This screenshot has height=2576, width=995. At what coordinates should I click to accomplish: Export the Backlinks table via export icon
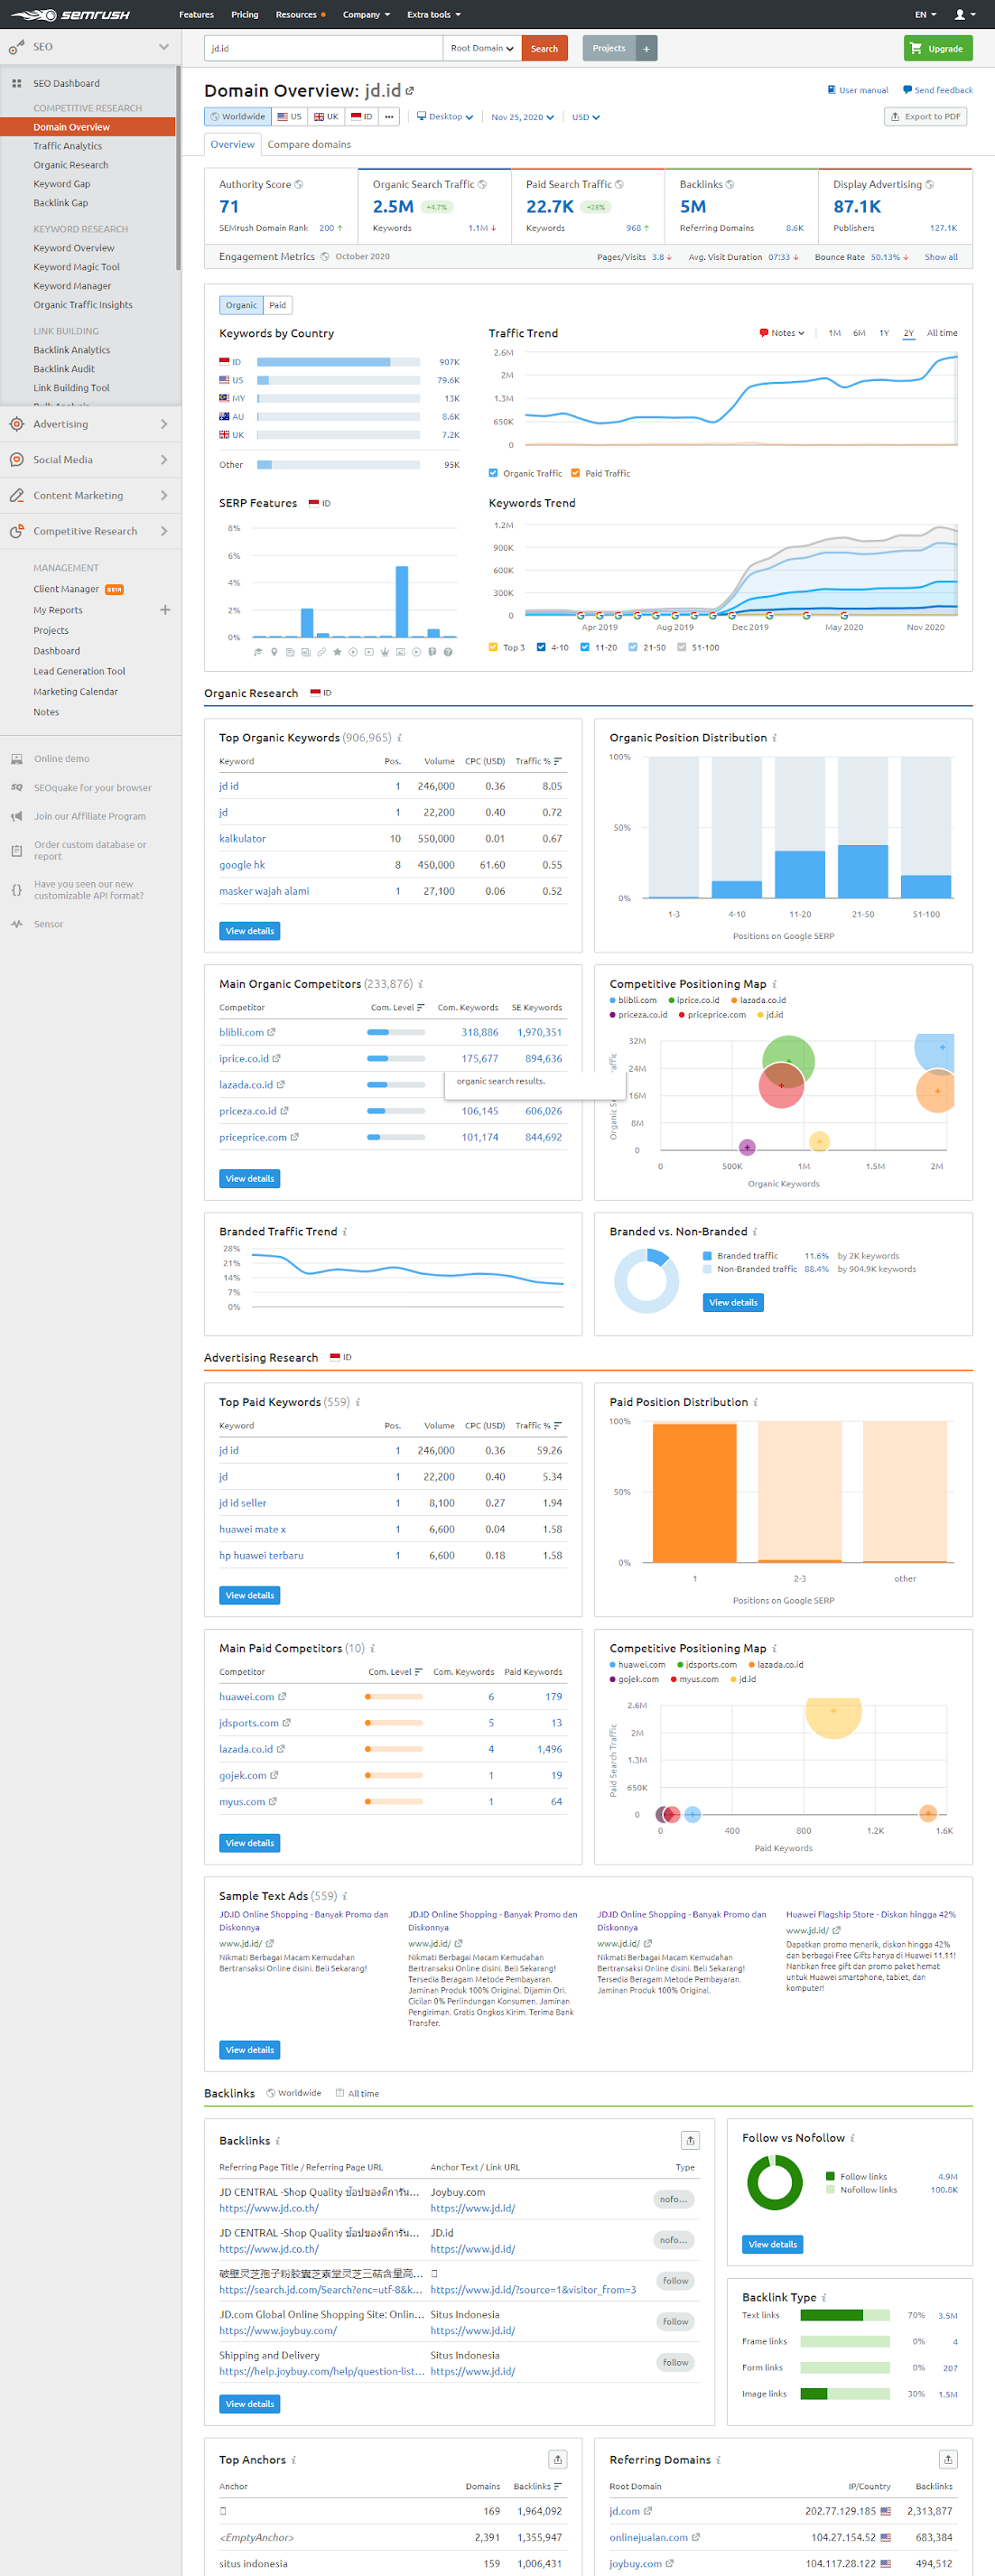(x=690, y=2141)
